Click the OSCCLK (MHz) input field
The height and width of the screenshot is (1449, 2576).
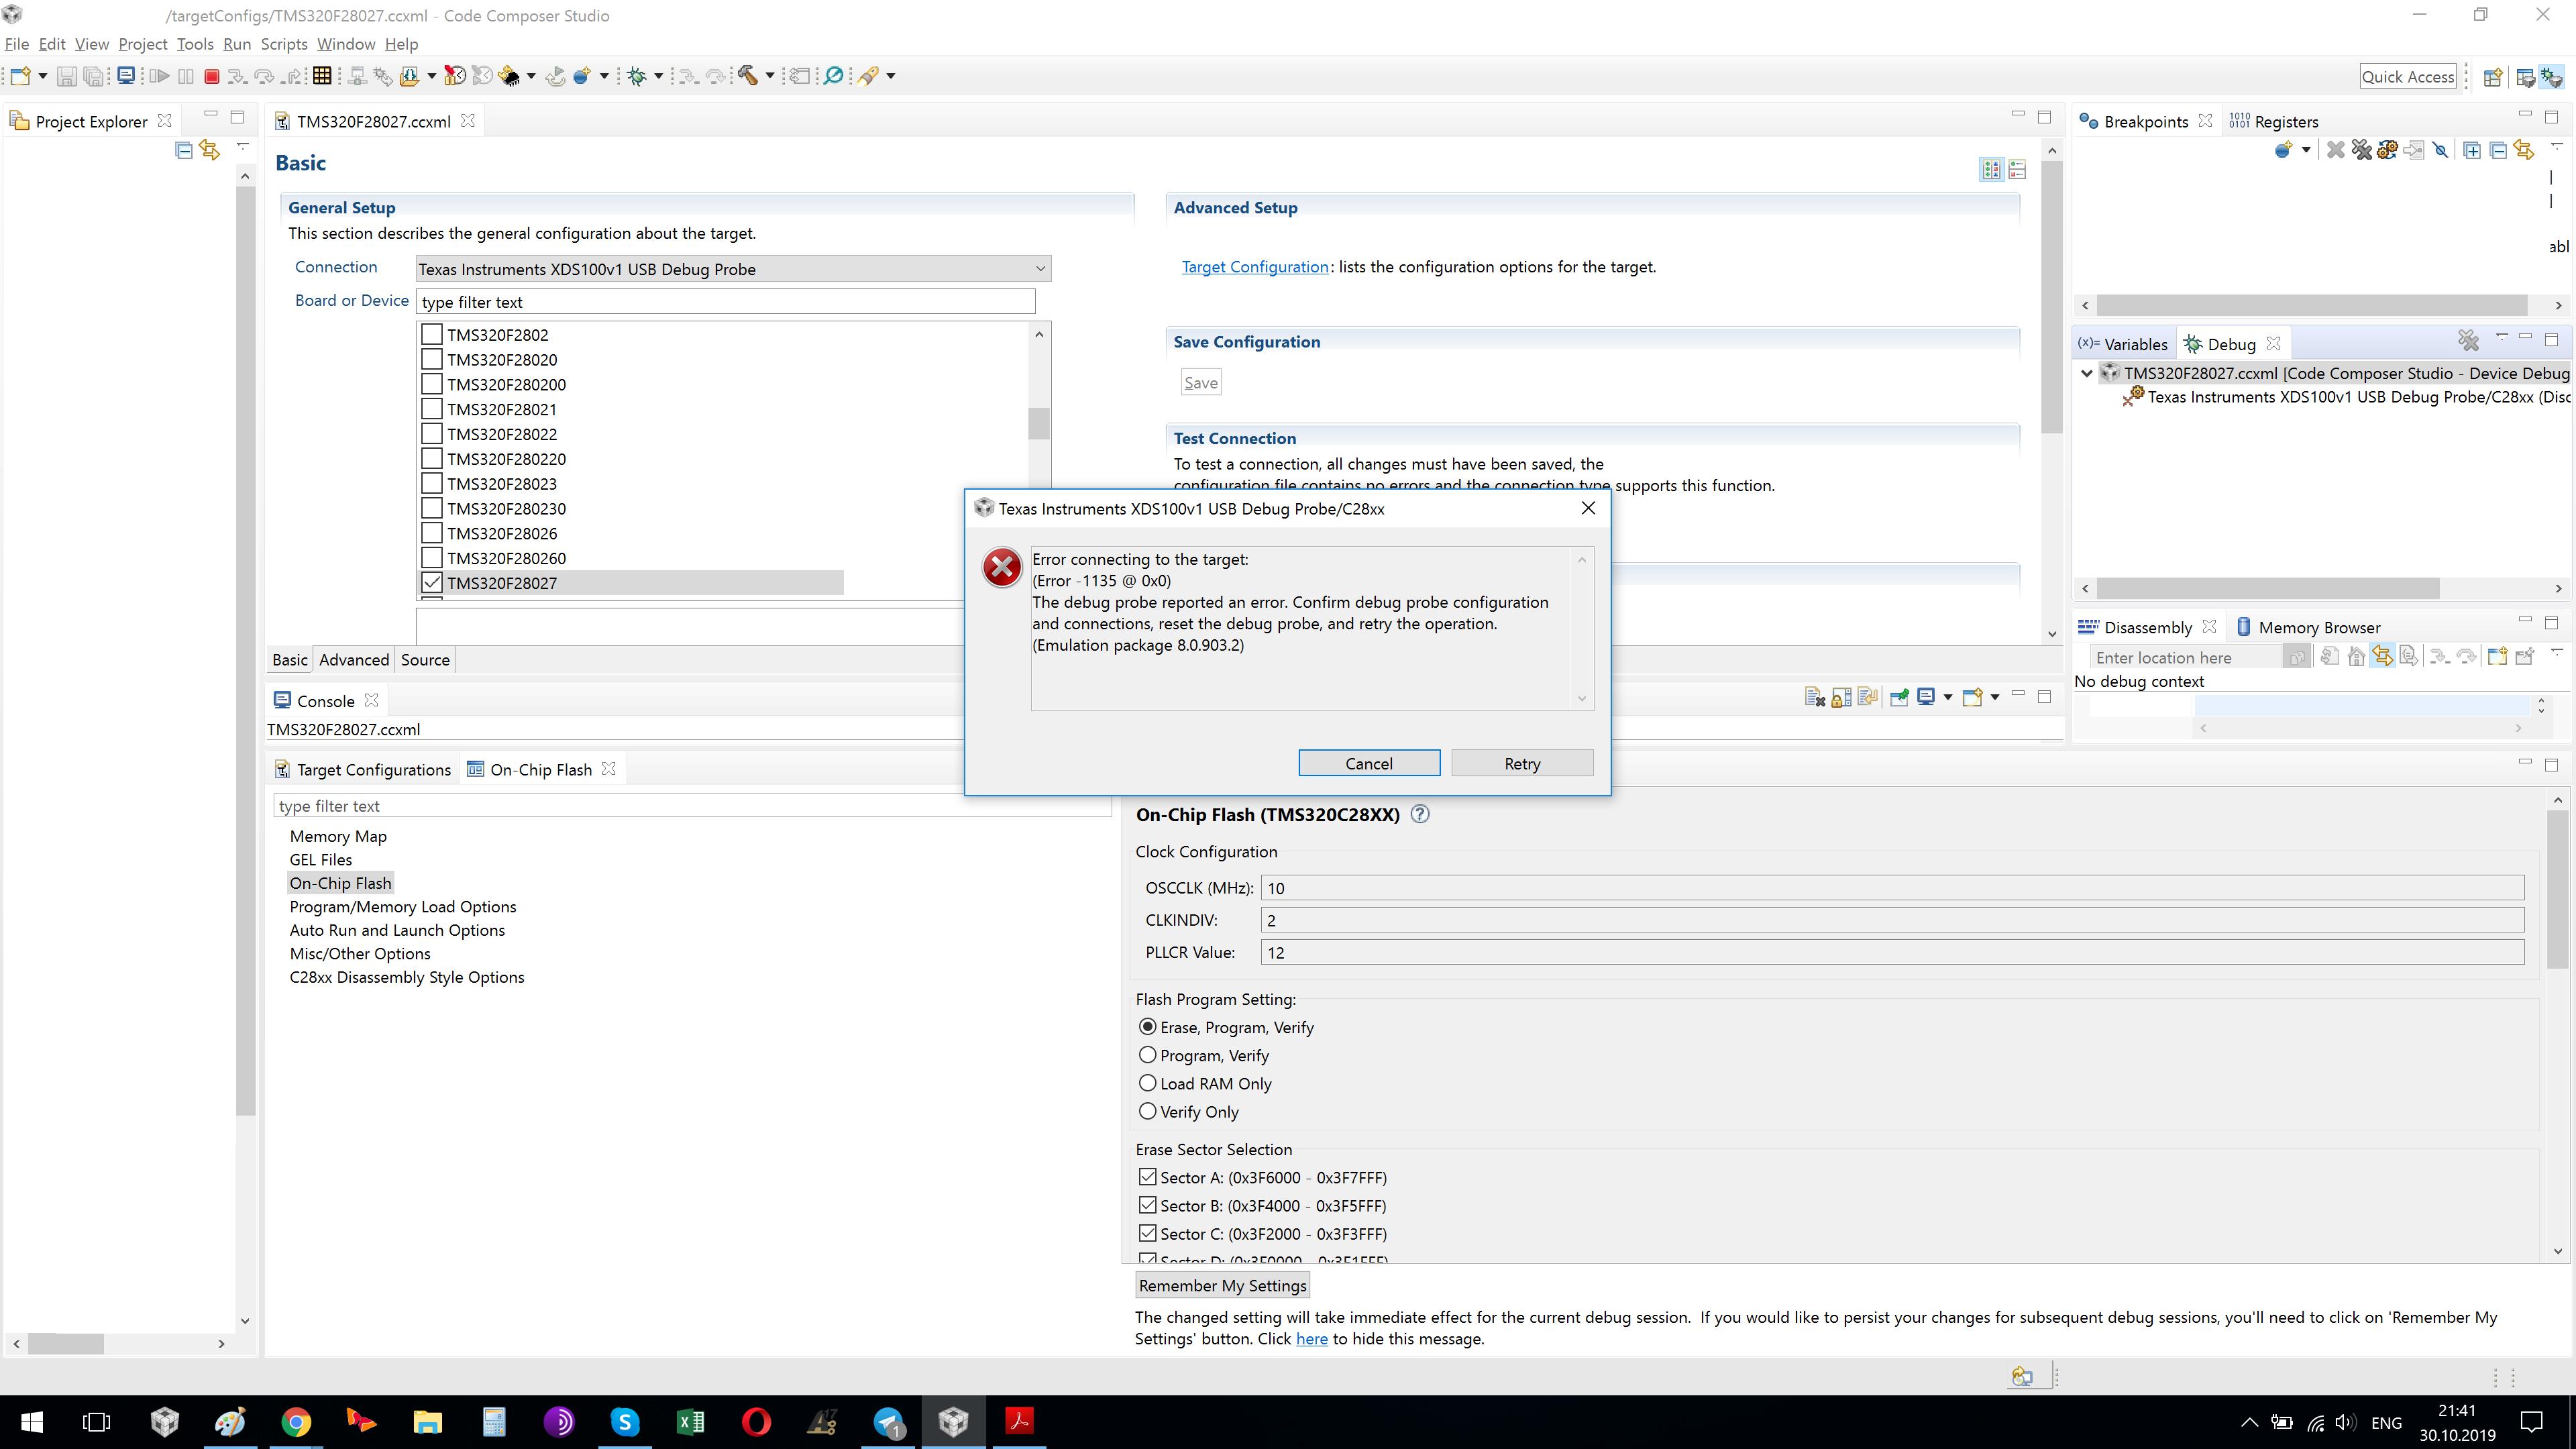(x=1892, y=888)
